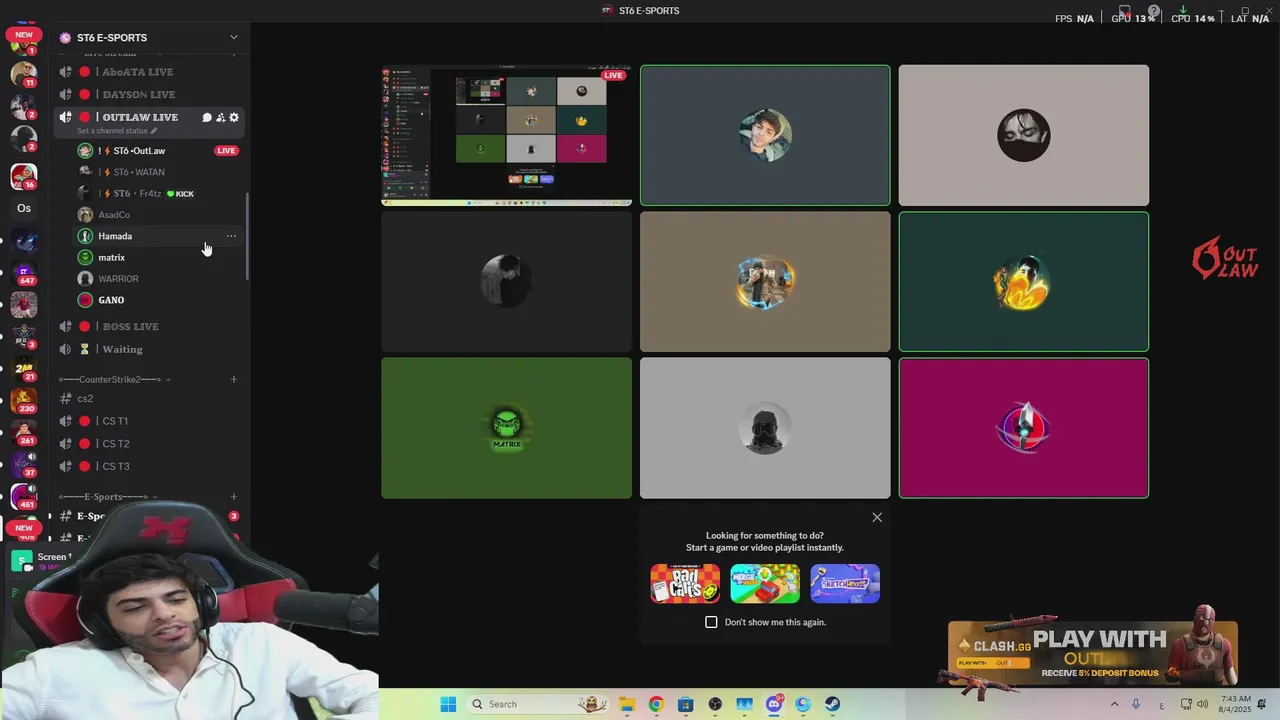This screenshot has width=1280, height=720.
Task: Open Google Chrome from taskbar
Action: click(656, 704)
